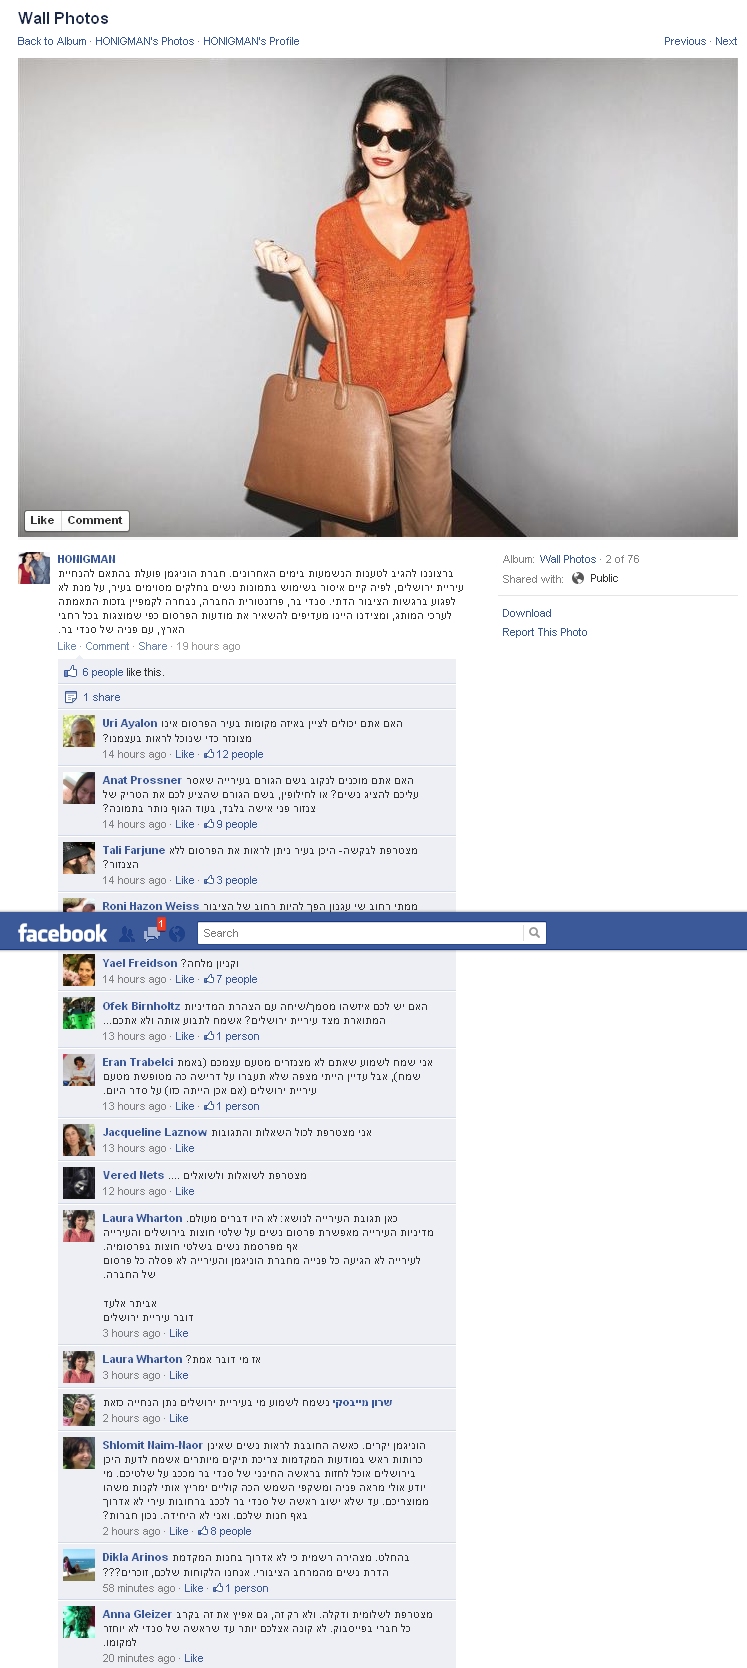This screenshot has height=1668, width=747.
Task: Click the search magnifier button
Action: click(535, 933)
